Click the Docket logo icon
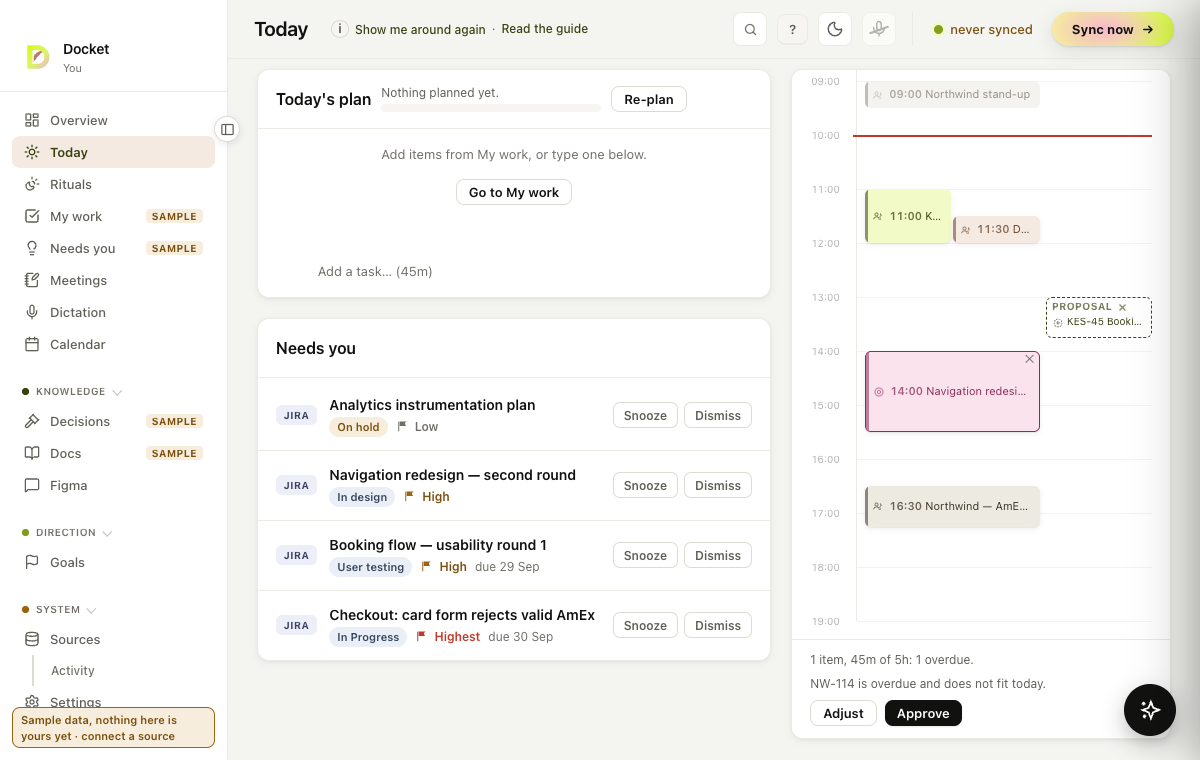The height and width of the screenshot is (760, 1200). point(38,57)
